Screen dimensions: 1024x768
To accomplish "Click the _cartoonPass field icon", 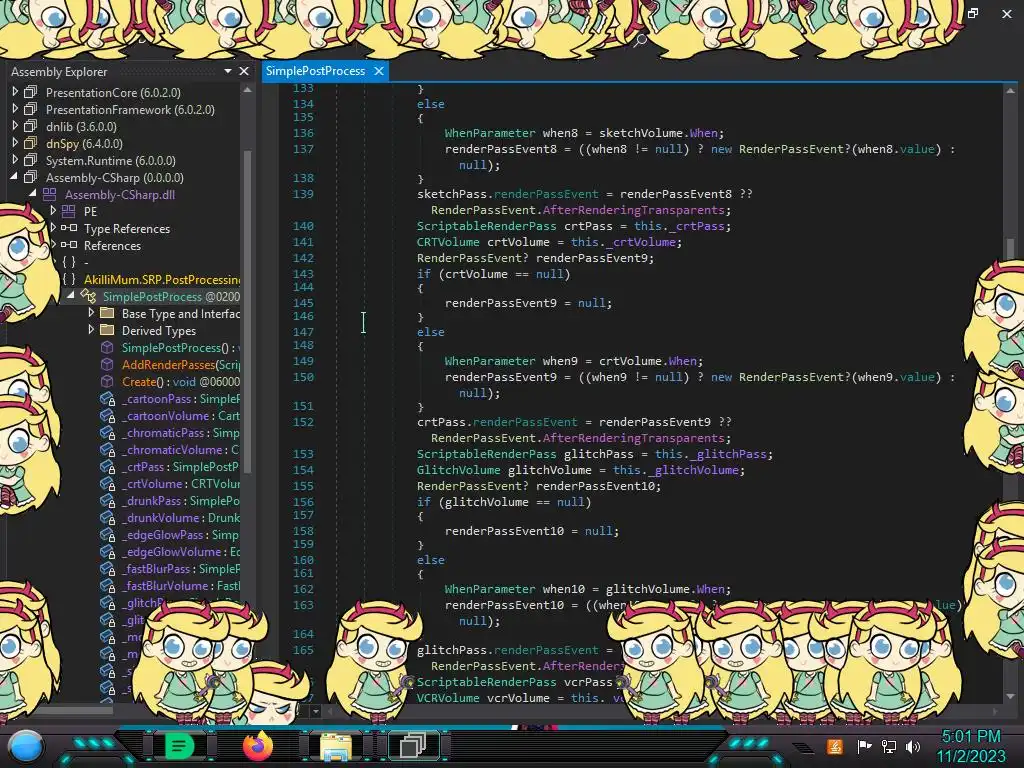I will click(x=107, y=398).
